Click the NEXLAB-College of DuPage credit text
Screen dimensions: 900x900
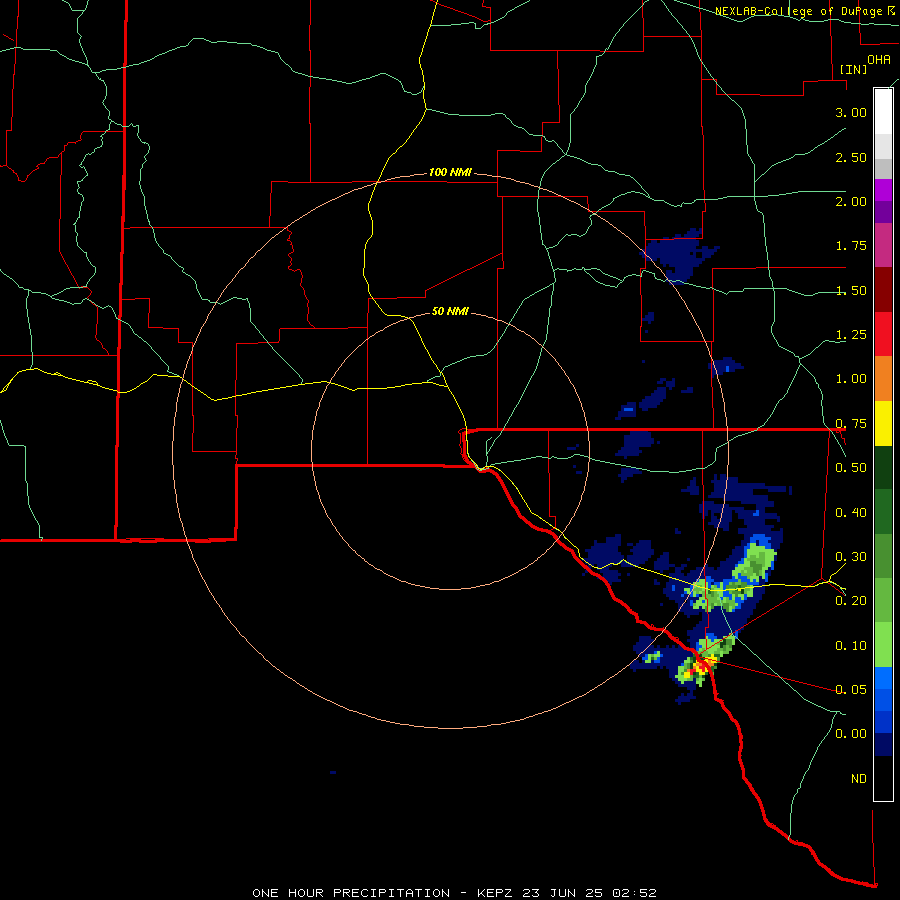(804, 11)
